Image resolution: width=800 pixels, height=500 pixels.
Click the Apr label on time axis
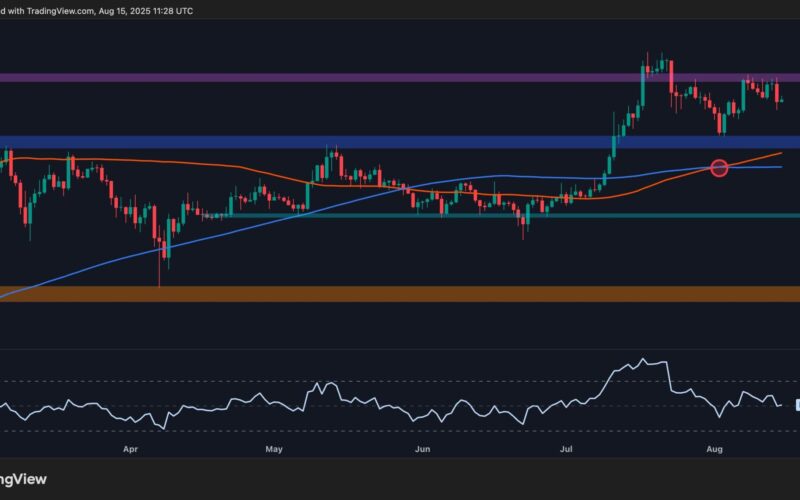pyautogui.click(x=130, y=451)
